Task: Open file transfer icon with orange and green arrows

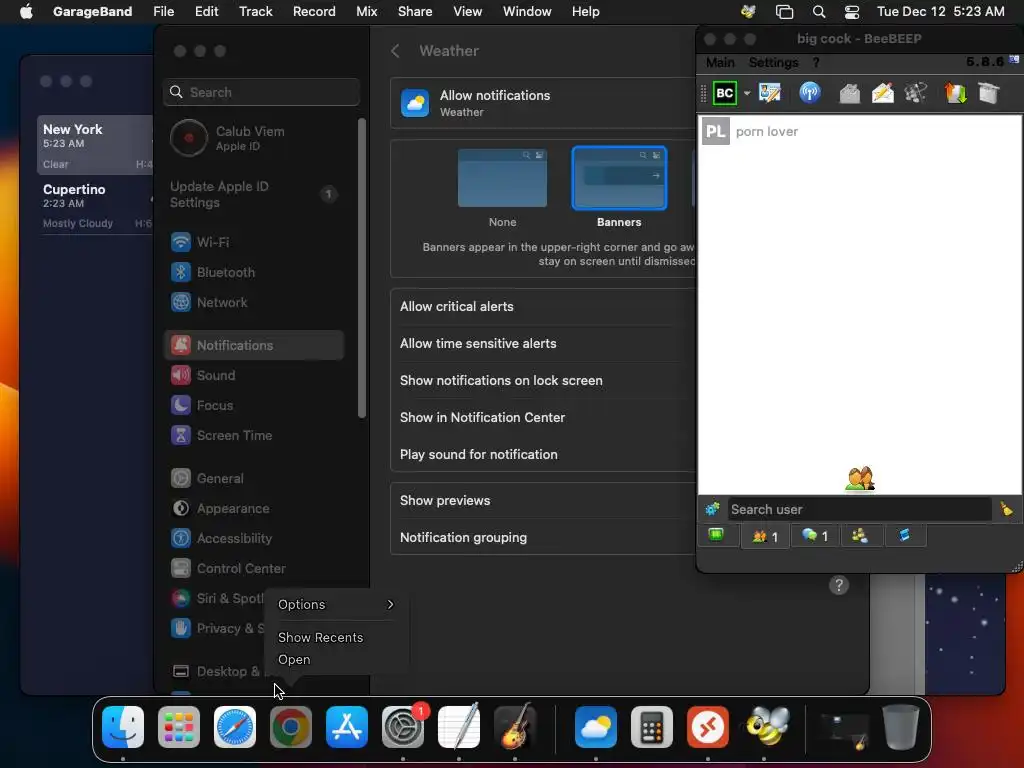Action: [x=955, y=93]
